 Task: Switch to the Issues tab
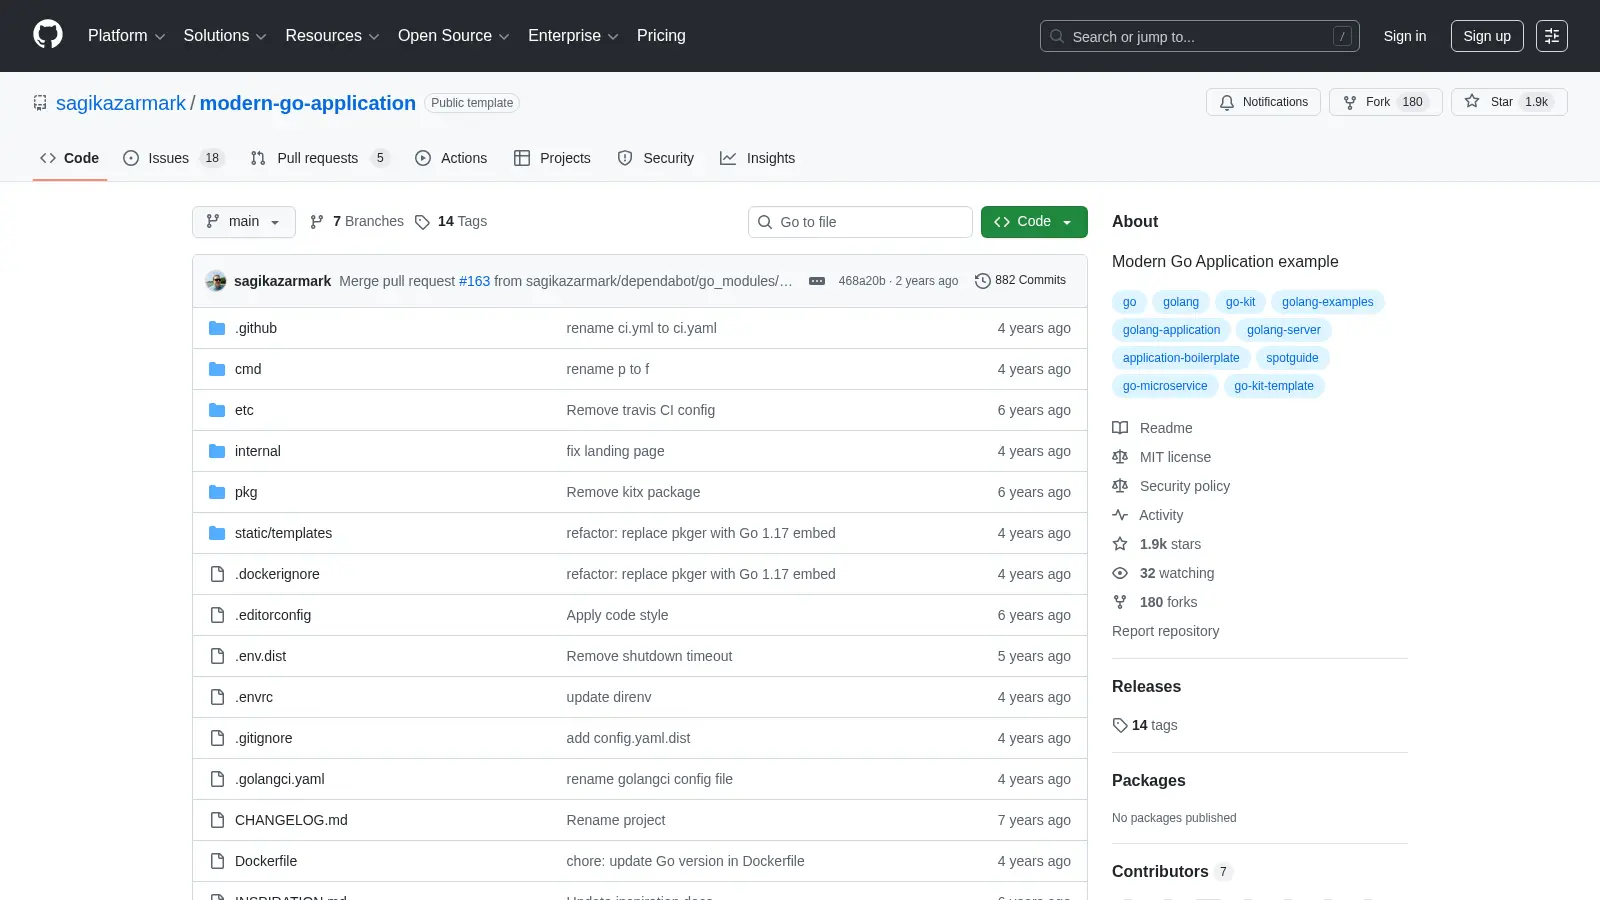(173, 158)
